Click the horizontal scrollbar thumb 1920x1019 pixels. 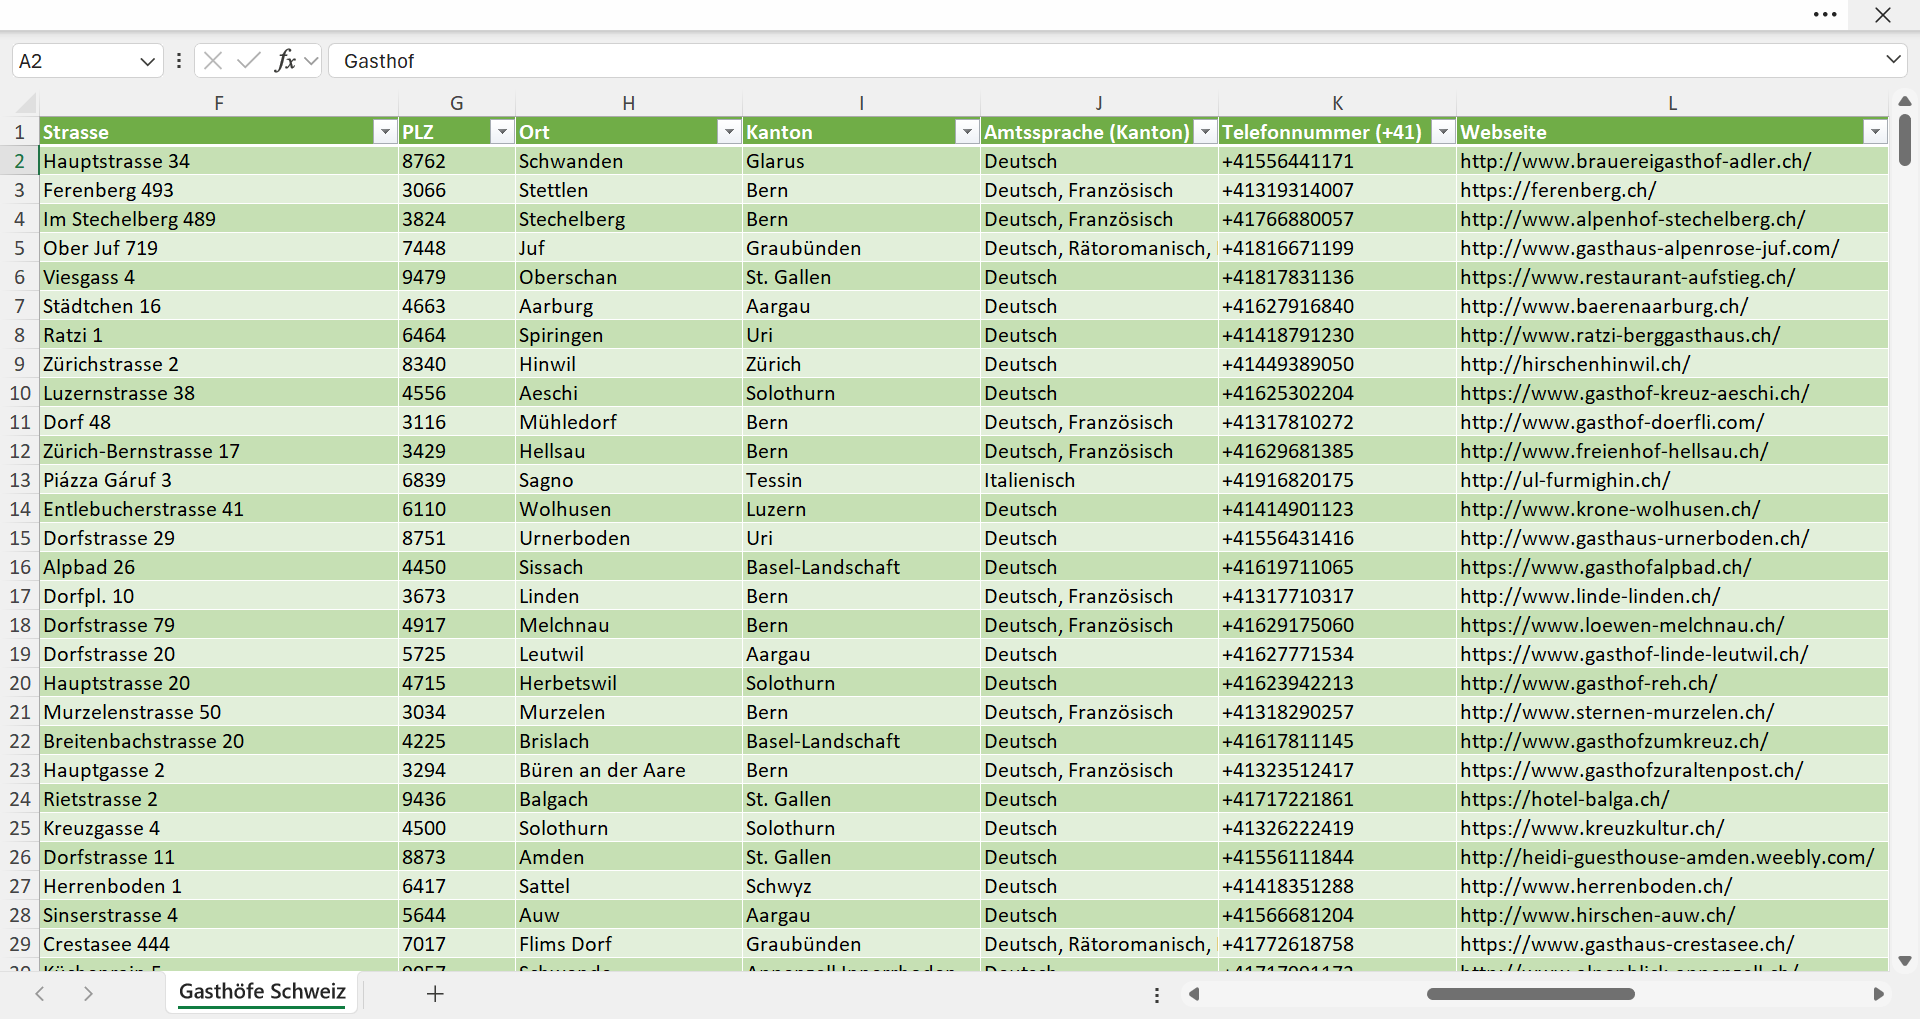coord(1530,994)
